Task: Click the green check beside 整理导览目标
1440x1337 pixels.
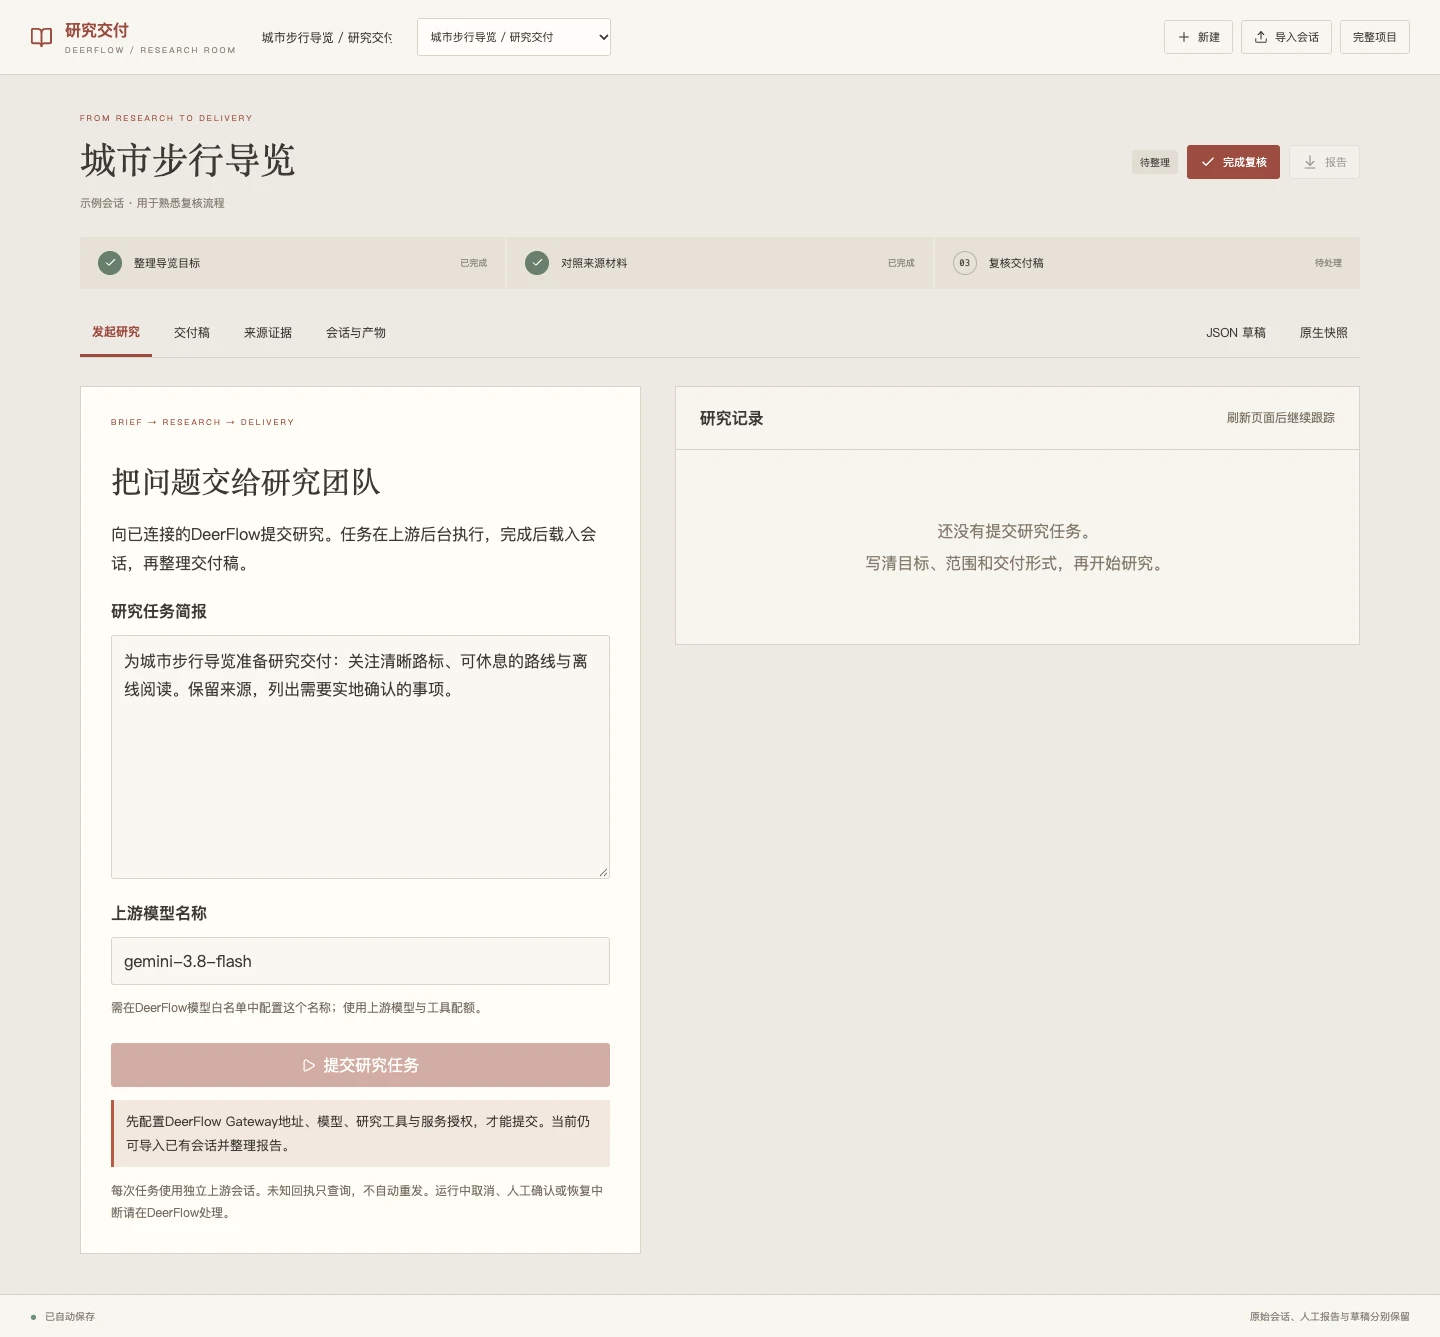Action: [x=110, y=263]
